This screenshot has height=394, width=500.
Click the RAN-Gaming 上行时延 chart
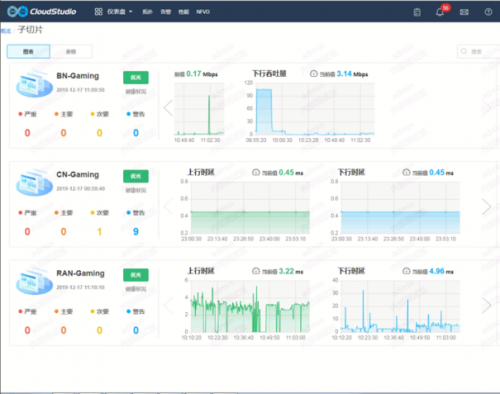point(250,306)
